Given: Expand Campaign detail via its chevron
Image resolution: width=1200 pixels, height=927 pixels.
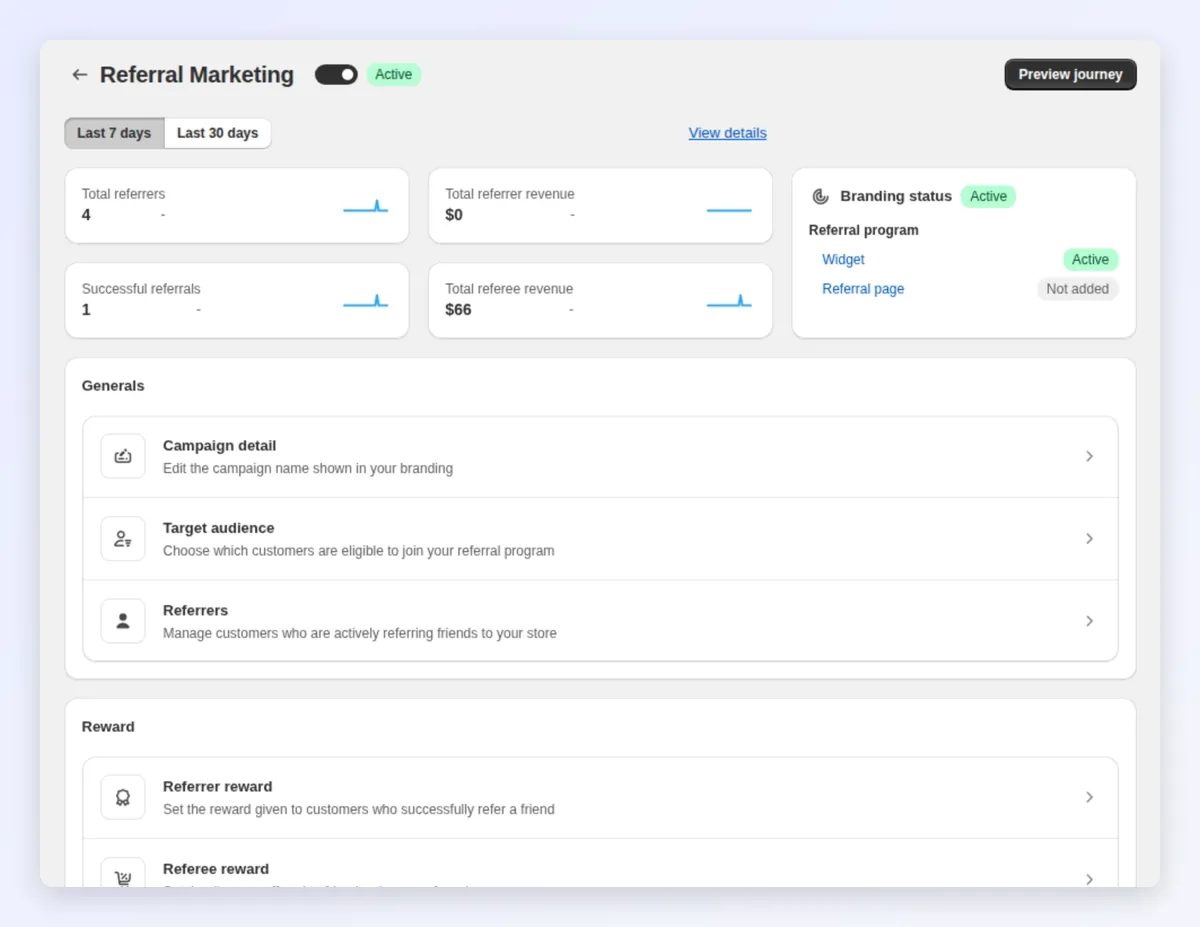Looking at the screenshot, I should pos(1089,457).
